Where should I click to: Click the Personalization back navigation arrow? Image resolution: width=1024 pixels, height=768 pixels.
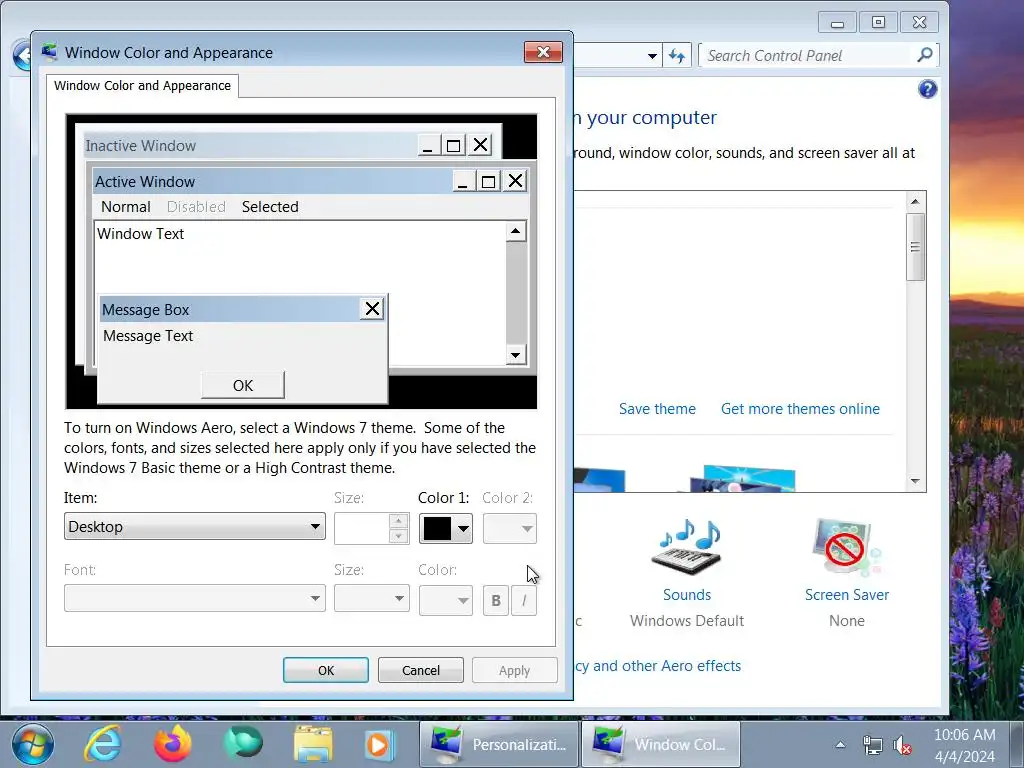(x=23, y=56)
